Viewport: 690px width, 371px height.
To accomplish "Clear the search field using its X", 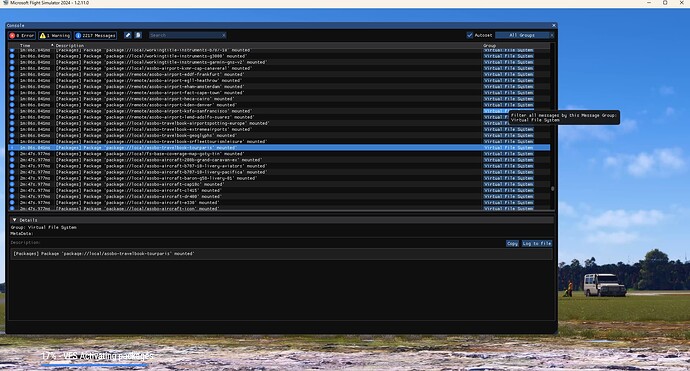I will 224,35.
